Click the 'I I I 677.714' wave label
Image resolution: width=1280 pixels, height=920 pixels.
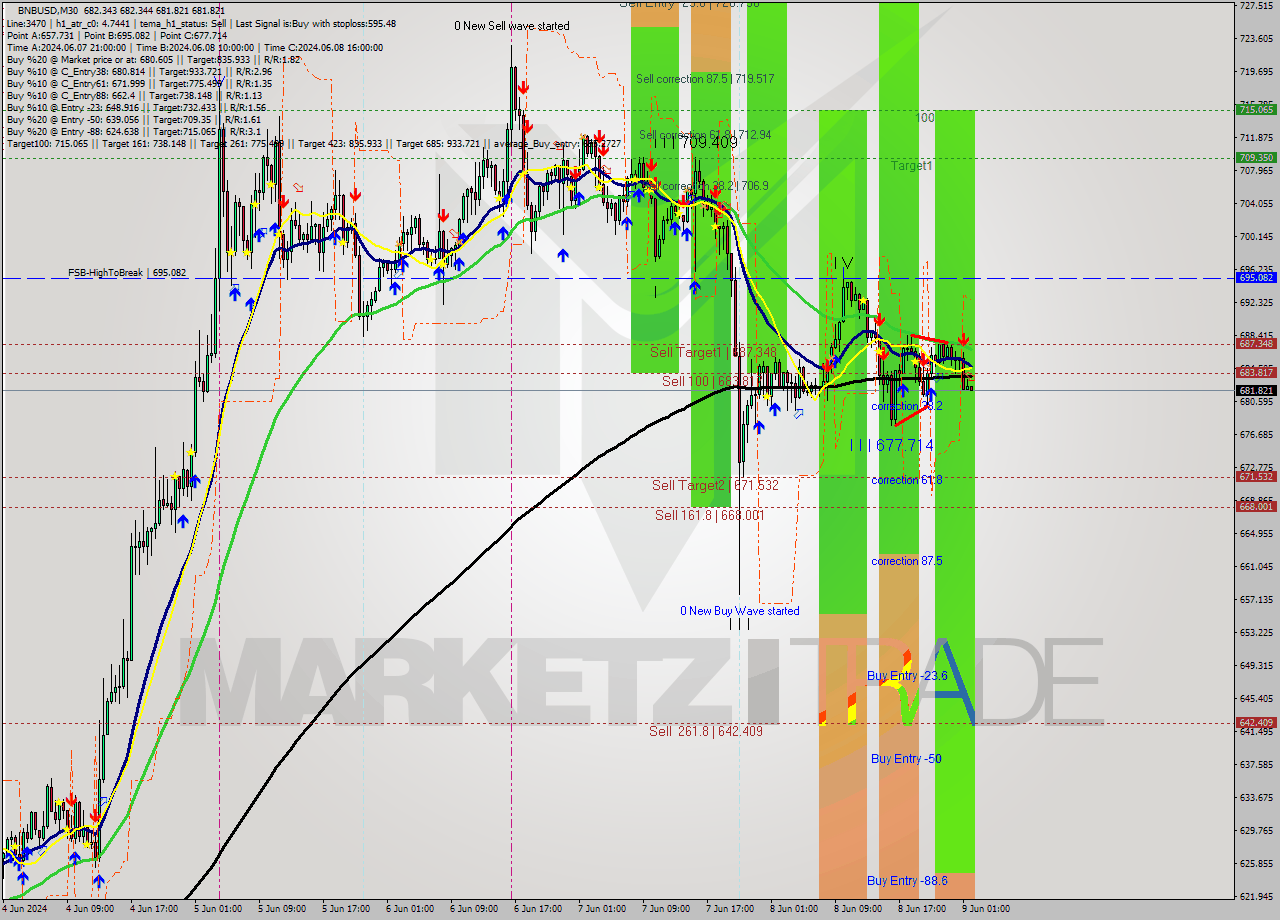point(892,445)
